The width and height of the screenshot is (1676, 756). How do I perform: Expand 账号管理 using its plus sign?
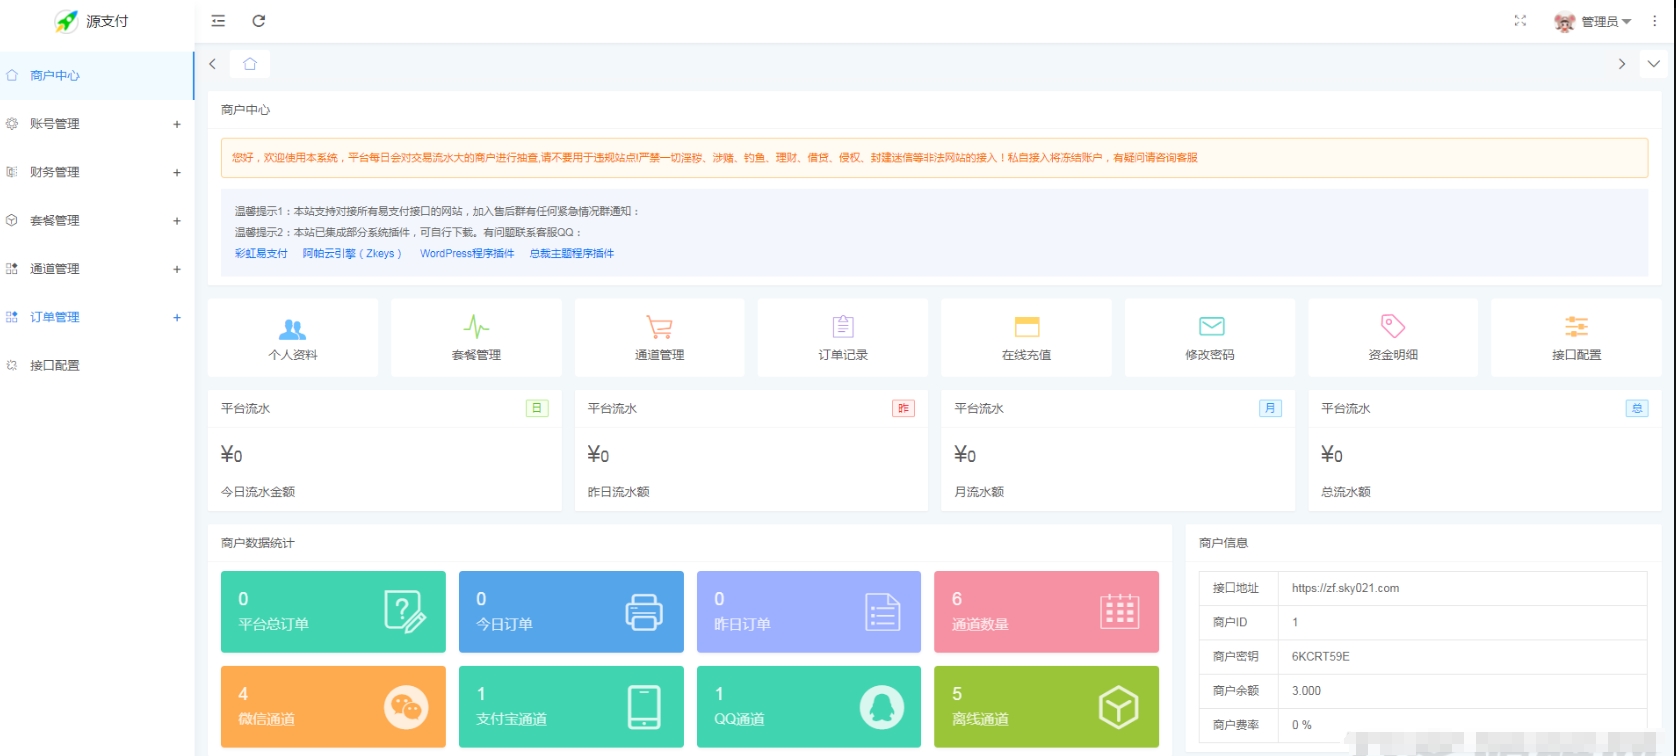coord(177,124)
